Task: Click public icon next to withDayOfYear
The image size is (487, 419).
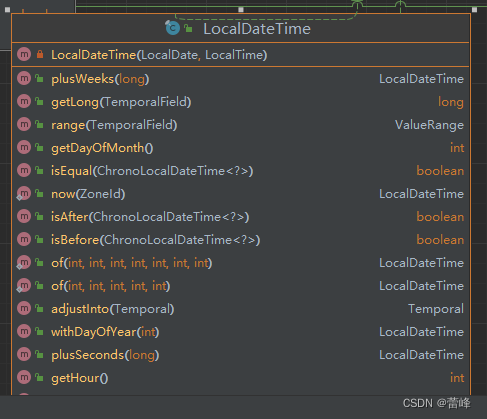Action: [x=39, y=332]
